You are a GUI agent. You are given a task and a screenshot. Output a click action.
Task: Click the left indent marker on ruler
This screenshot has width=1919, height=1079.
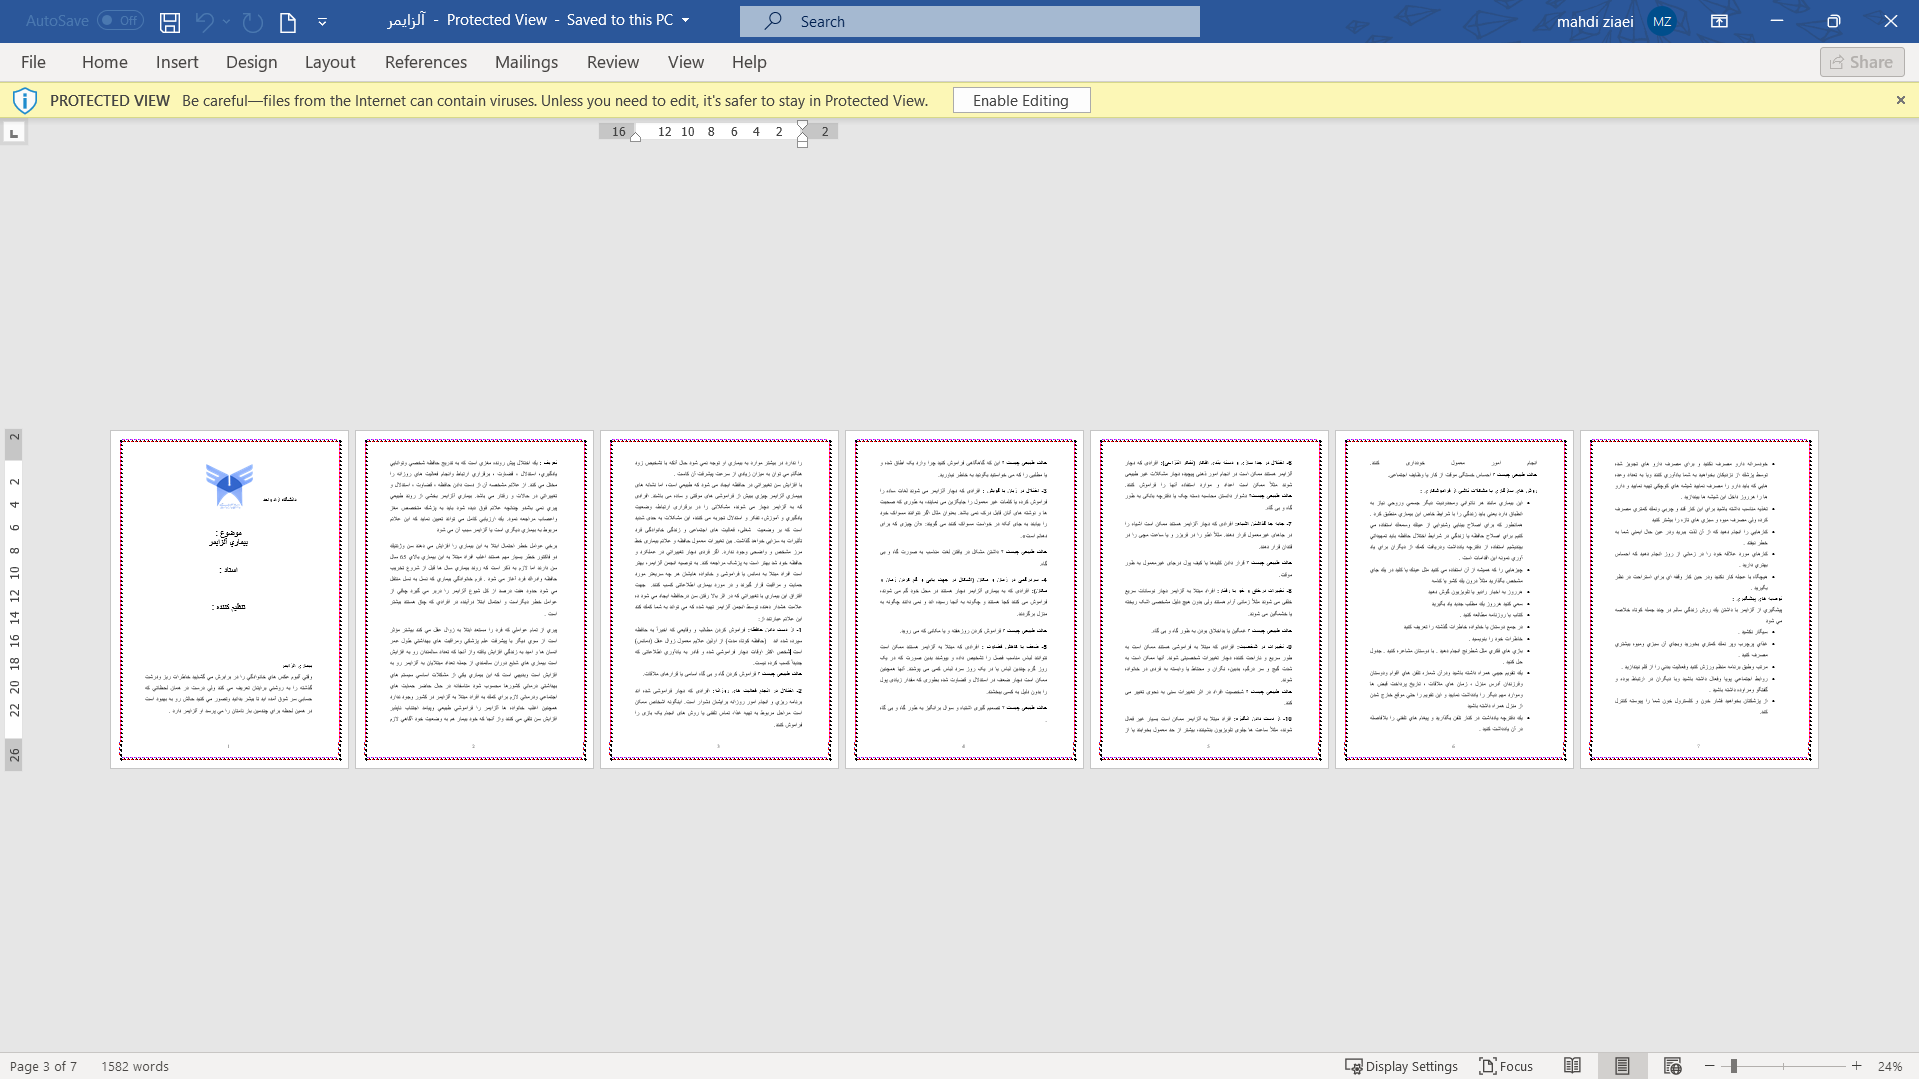click(x=635, y=136)
